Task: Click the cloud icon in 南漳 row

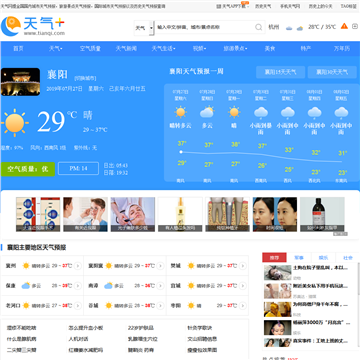Action: [108, 286]
